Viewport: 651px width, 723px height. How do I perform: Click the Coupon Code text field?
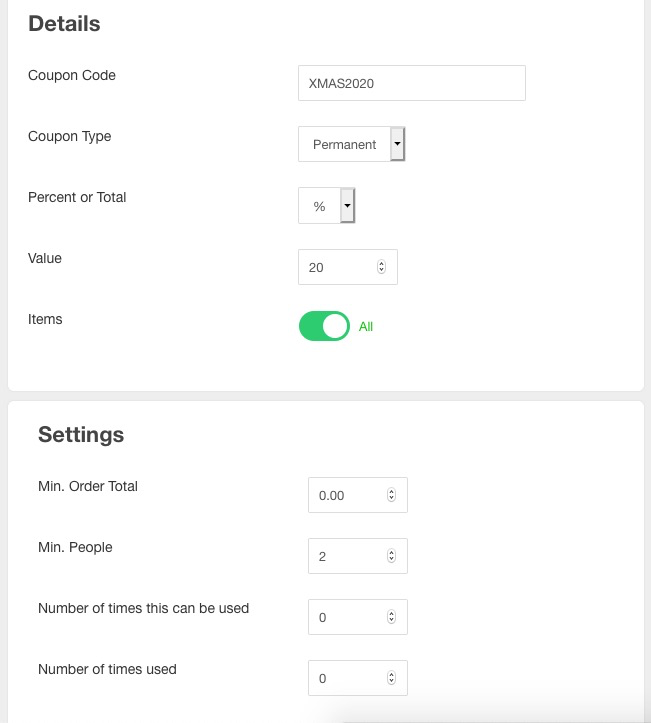coord(411,83)
